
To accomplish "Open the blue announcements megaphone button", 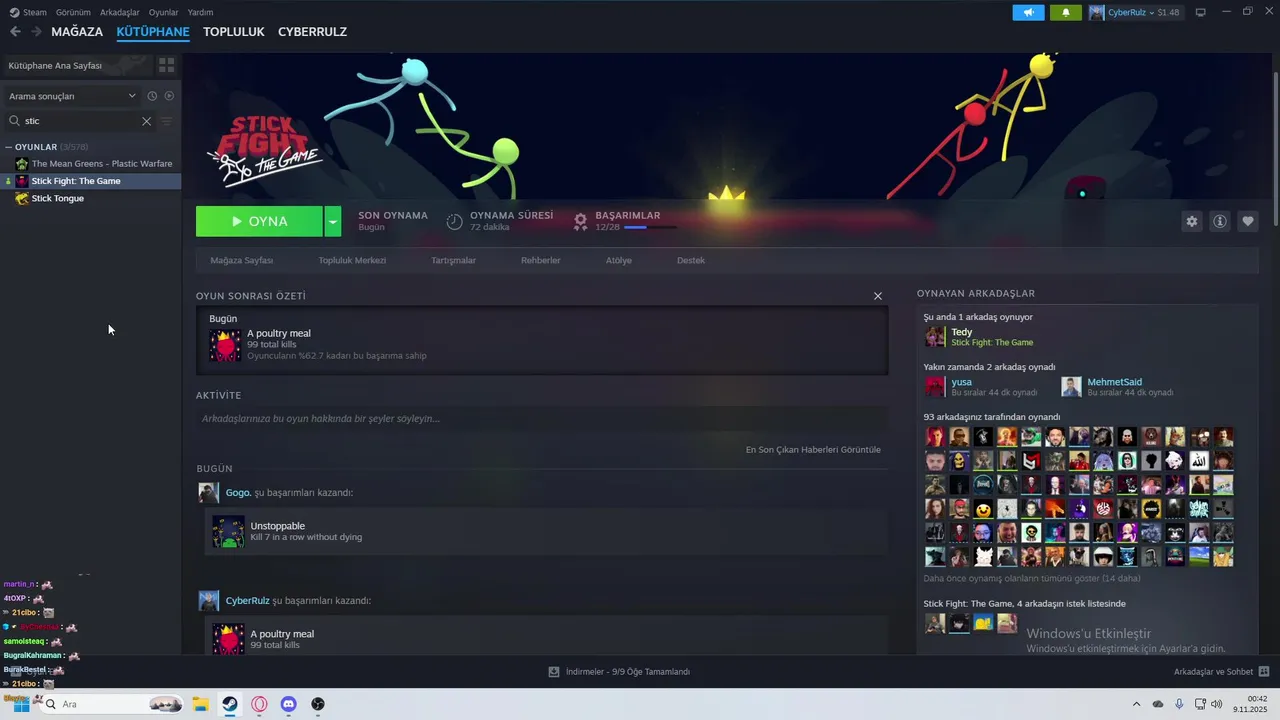I will click(x=1028, y=12).
